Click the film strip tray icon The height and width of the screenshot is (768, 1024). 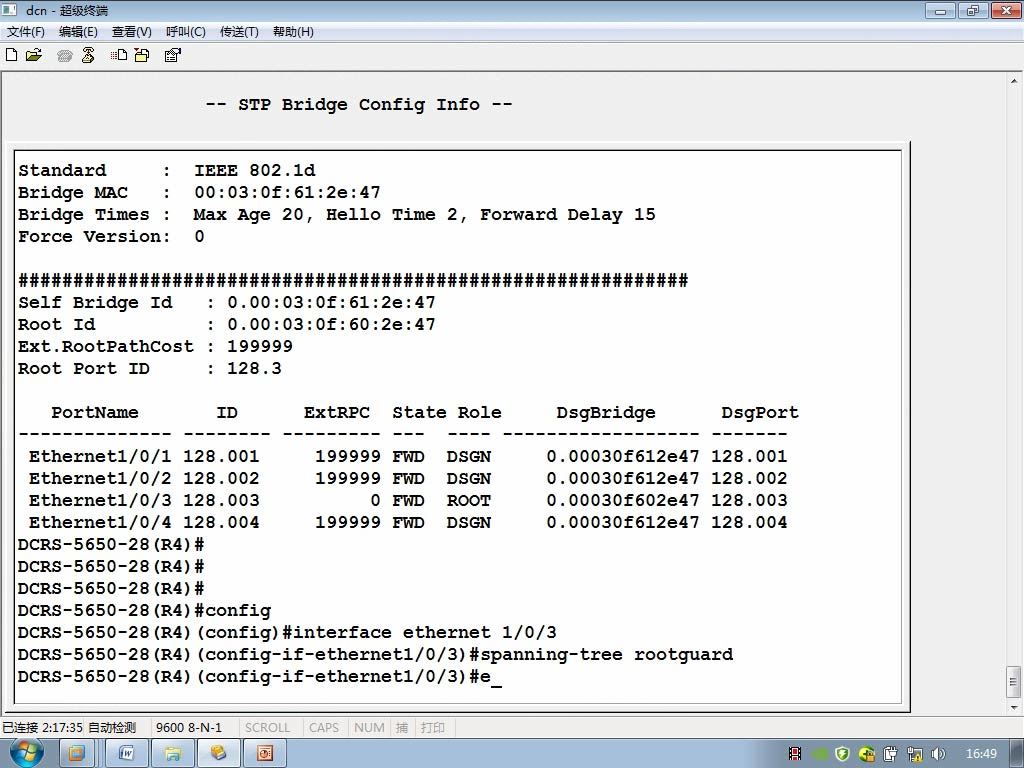coord(795,754)
